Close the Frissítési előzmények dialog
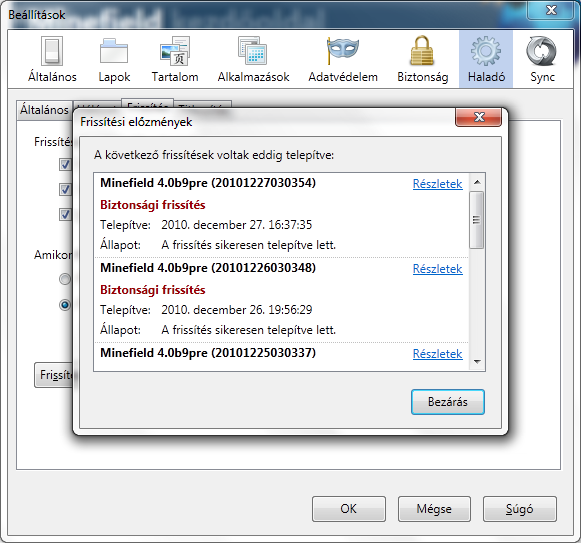The image size is (581, 543). point(479,117)
